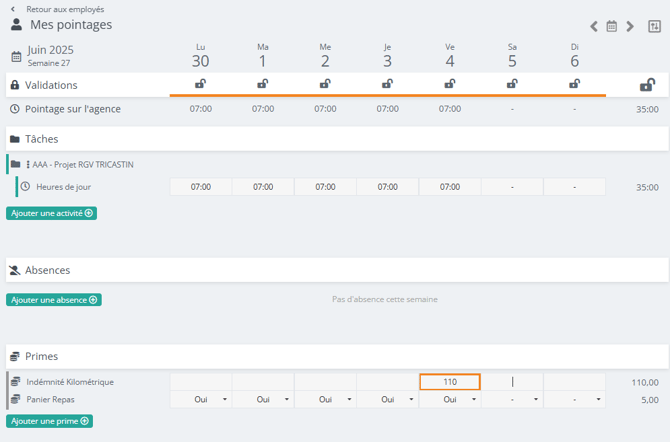Click Ajouter une absence button
The image size is (670, 442).
(x=54, y=300)
